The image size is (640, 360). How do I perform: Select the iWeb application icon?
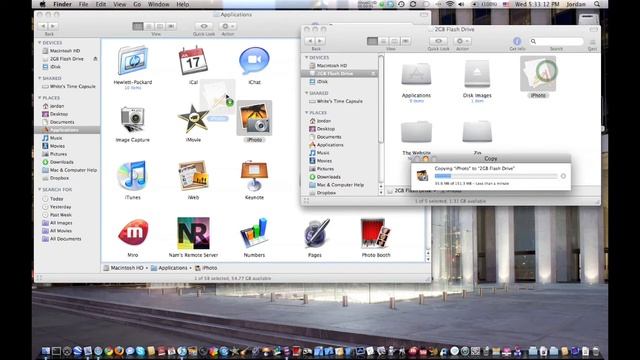[x=193, y=176]
